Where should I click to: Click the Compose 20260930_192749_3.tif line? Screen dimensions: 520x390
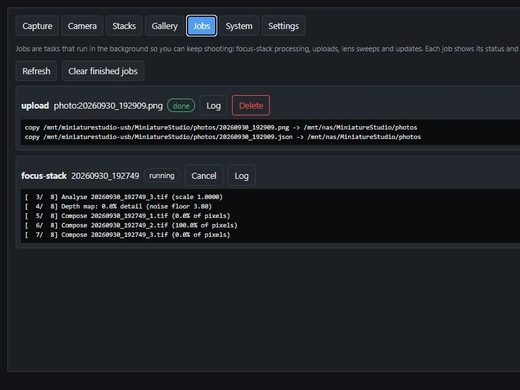[x=127, y=235]
